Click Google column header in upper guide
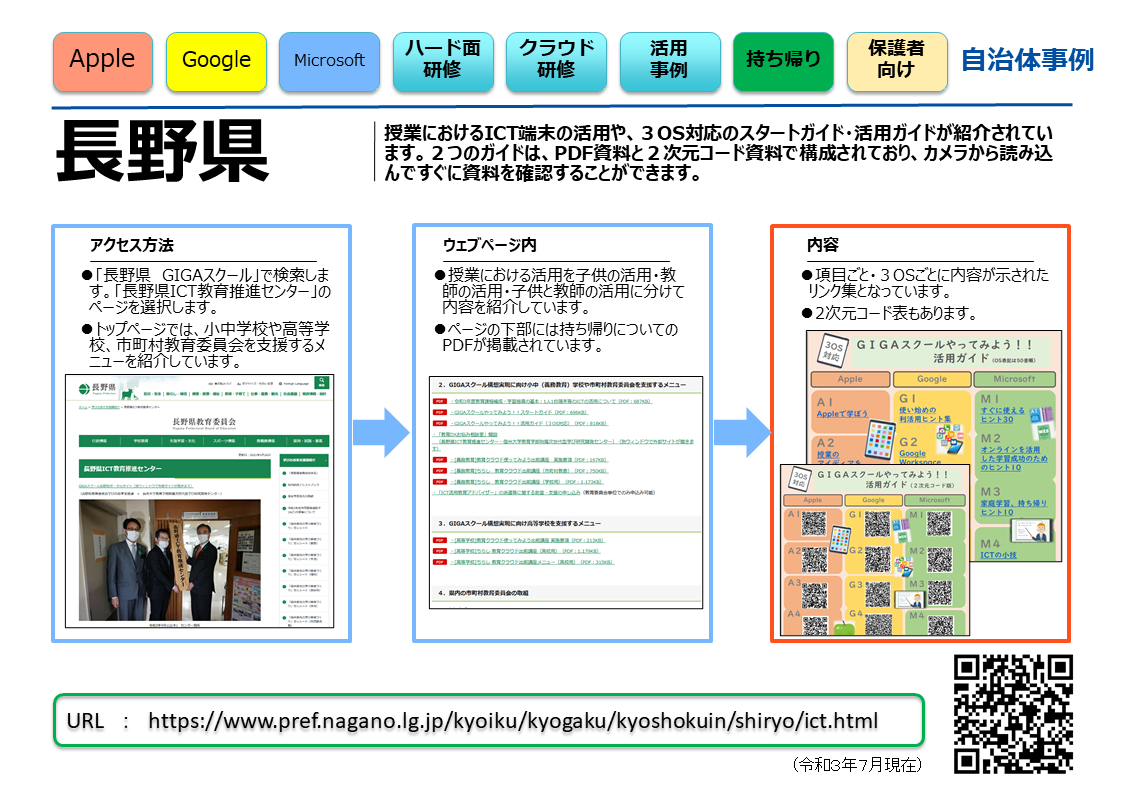This screenshot has width=1123, height=794. [932, 379]
